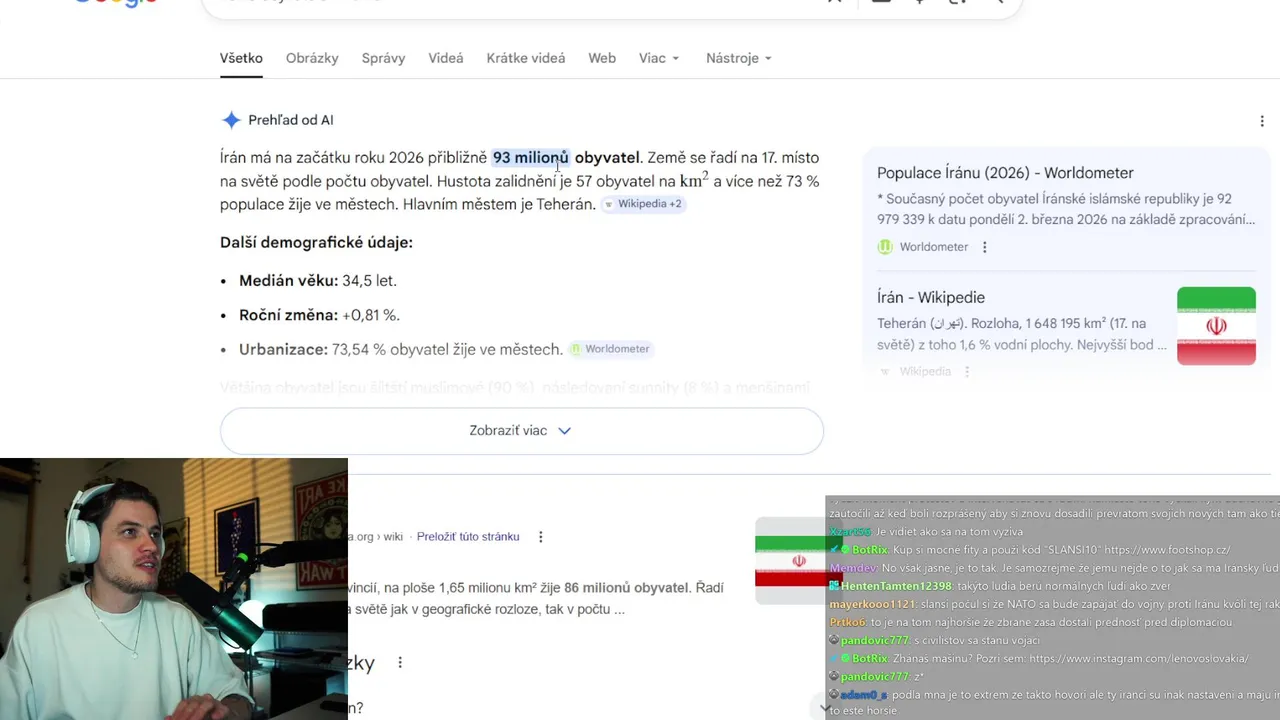Open the Krátke videá tab
The height and width of the screenshot is (720, 1280).
pyautogui.click(x=526, y=58)
